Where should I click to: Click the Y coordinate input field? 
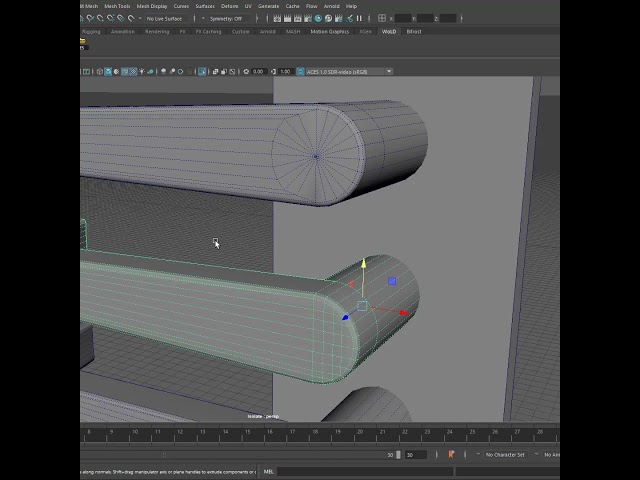click(425, 18)
